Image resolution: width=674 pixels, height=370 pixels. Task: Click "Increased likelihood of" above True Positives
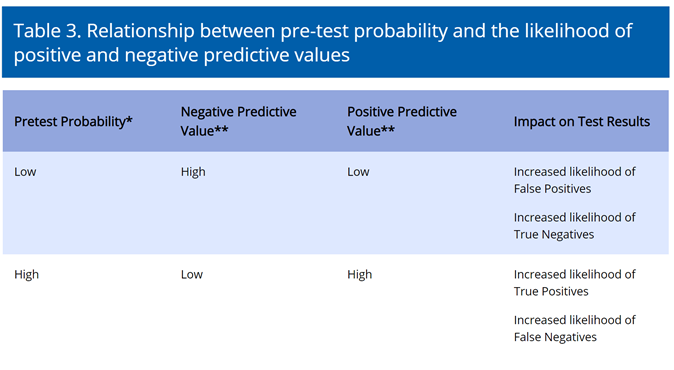[574, 274]
